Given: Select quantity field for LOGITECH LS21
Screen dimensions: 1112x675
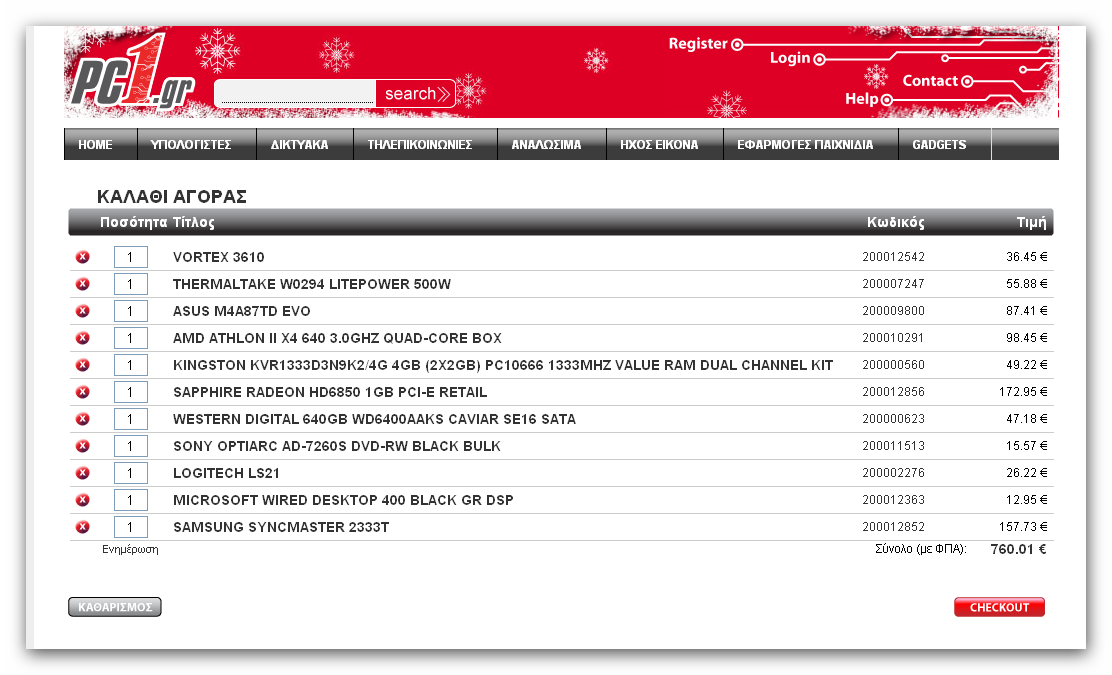Looking at the screenshot, I should pyautogui.click(x=130, y=473).
